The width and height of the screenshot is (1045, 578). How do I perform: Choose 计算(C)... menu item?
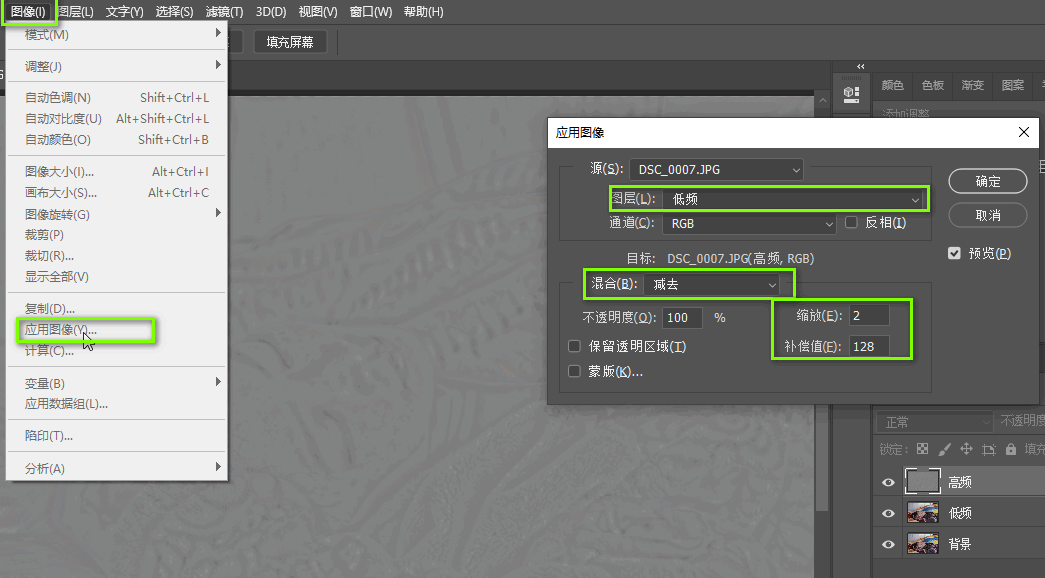117,351
